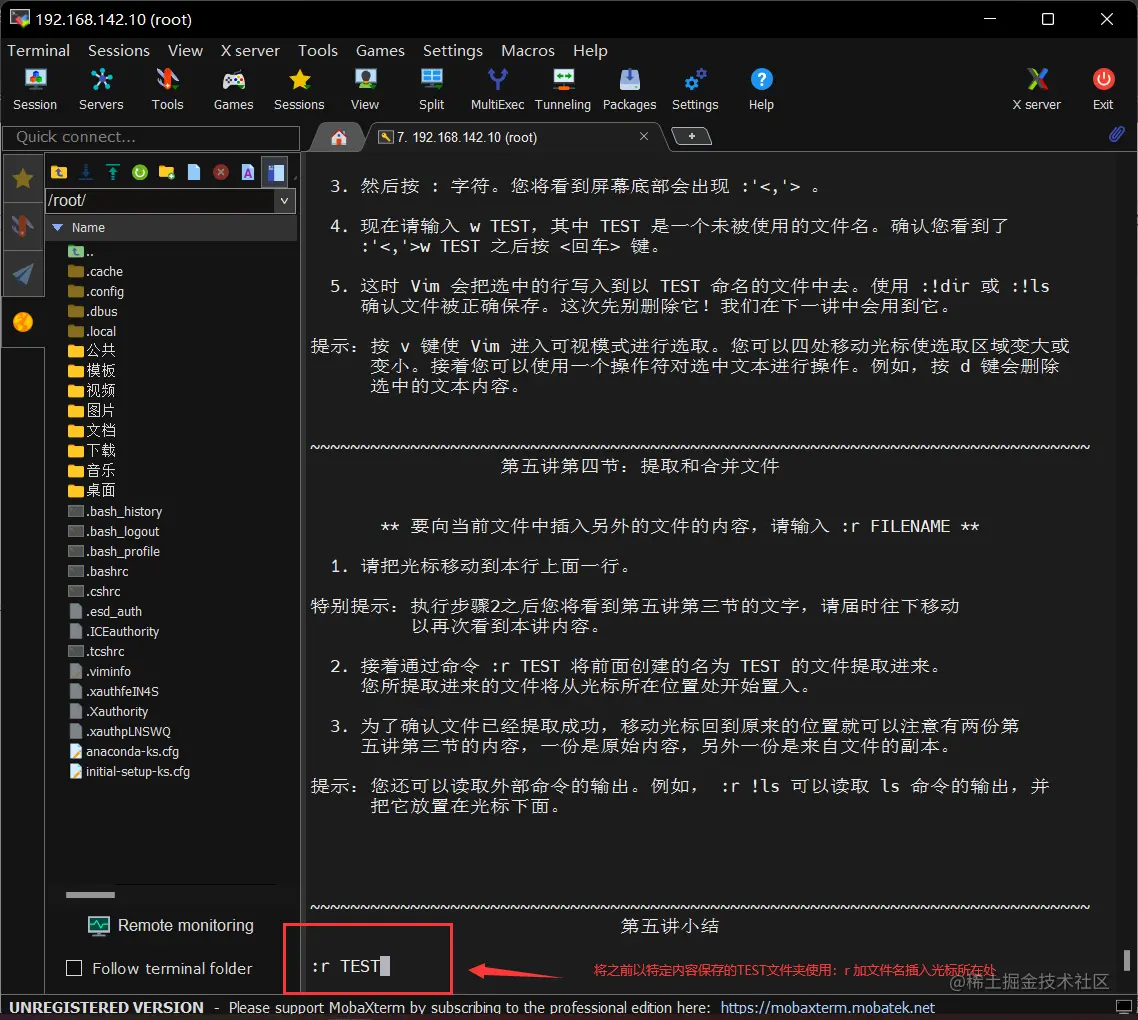Open the Tunneling toolbar icon
This screenshot has height=1020, width=1138.
563,89
